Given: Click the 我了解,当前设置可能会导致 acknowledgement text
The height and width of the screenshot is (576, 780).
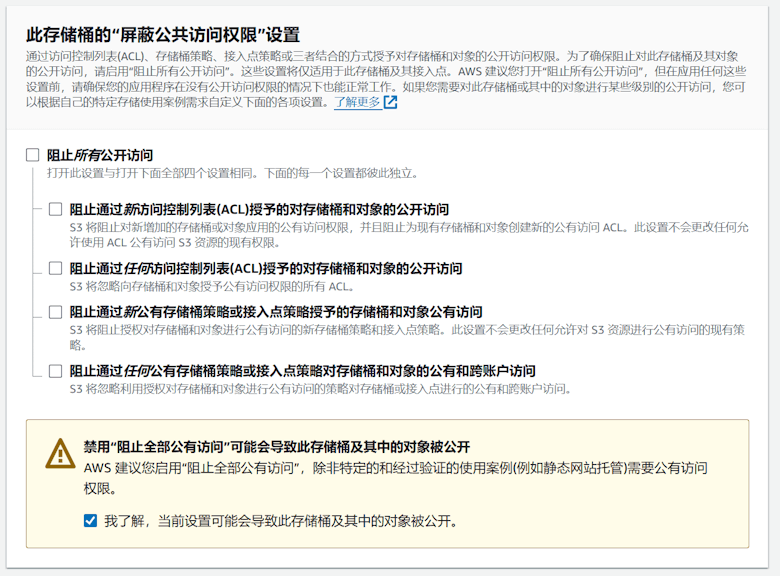Looking at the screenshot, I should [x=281, y=521].
